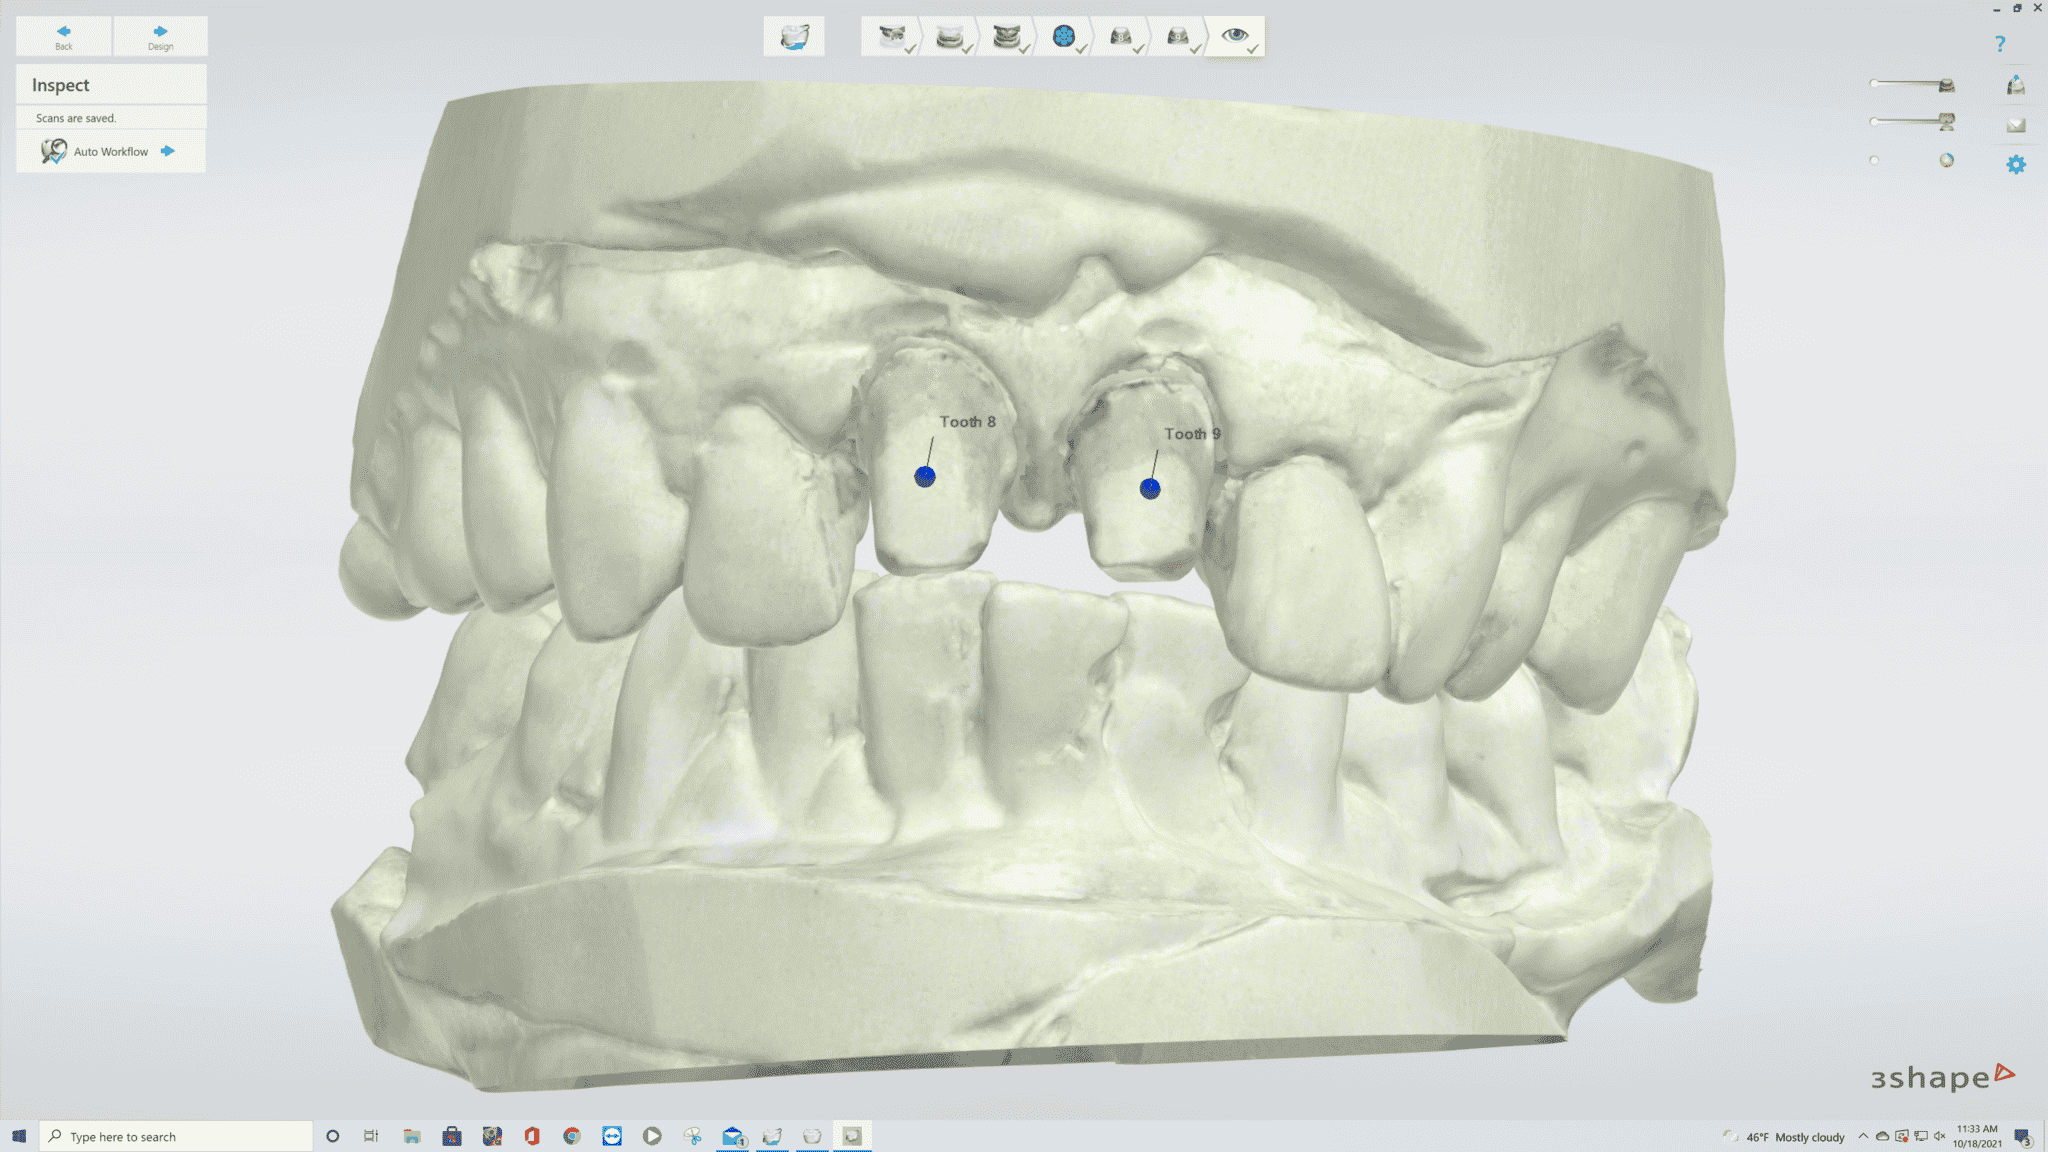Open File Explorer from the taskbar

[x=412, y=1136]
